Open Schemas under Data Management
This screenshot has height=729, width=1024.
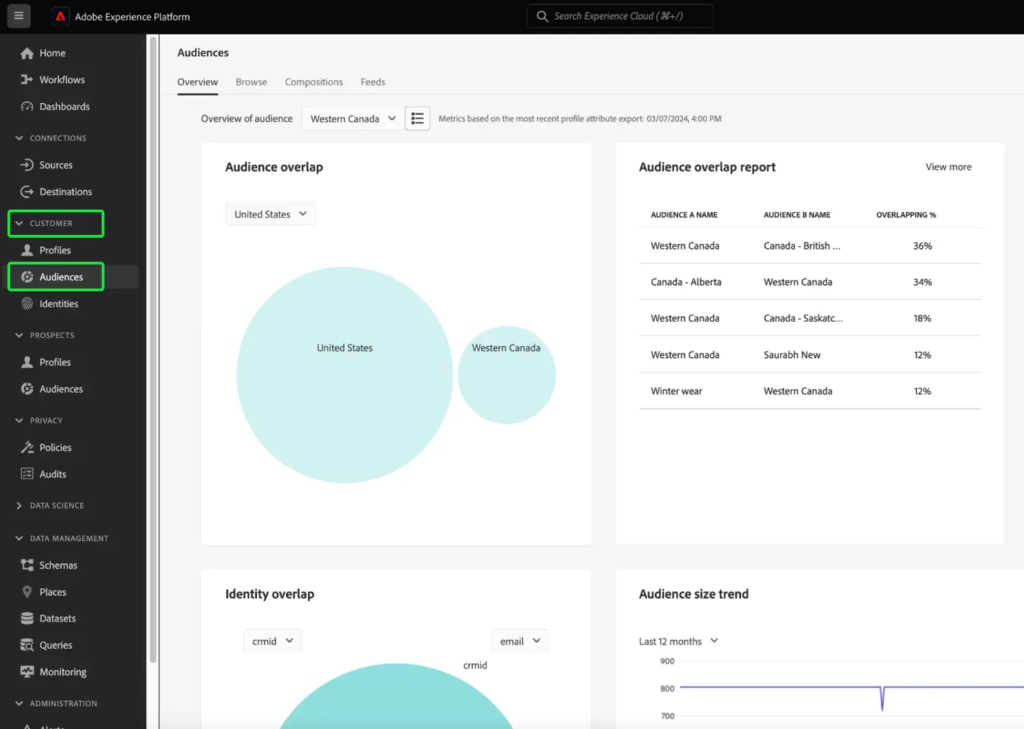point(58,566)
